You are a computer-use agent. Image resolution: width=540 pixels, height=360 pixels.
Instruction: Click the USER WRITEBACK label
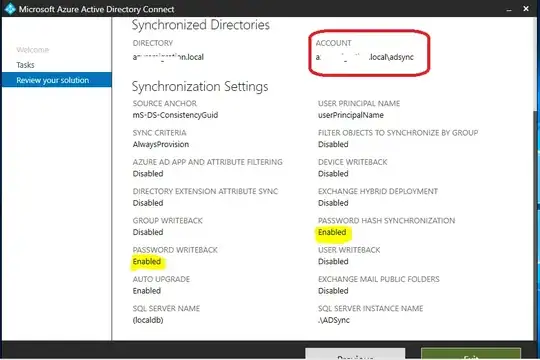pos(349,250)
